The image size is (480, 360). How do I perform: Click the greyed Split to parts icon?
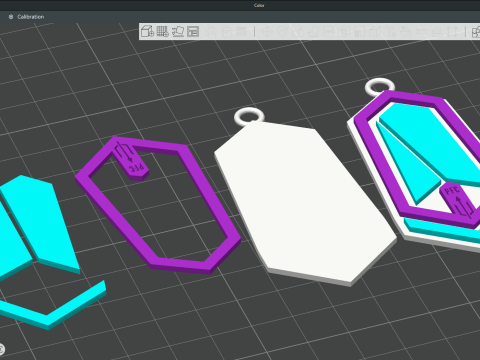point(227,31)
